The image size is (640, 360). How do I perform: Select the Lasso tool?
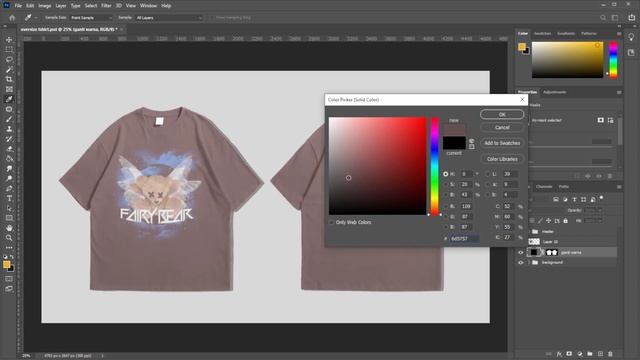pos(9,60)
